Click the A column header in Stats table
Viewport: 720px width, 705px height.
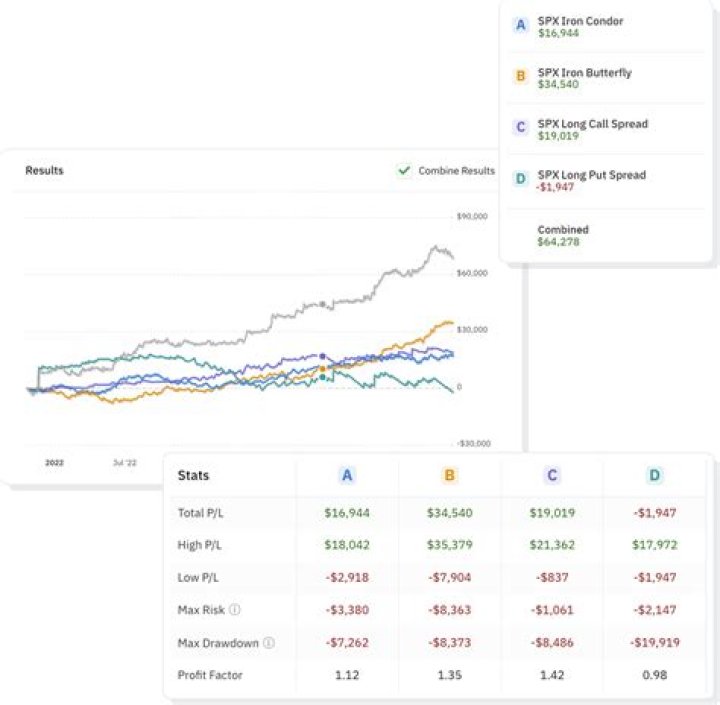coord(347,476)
